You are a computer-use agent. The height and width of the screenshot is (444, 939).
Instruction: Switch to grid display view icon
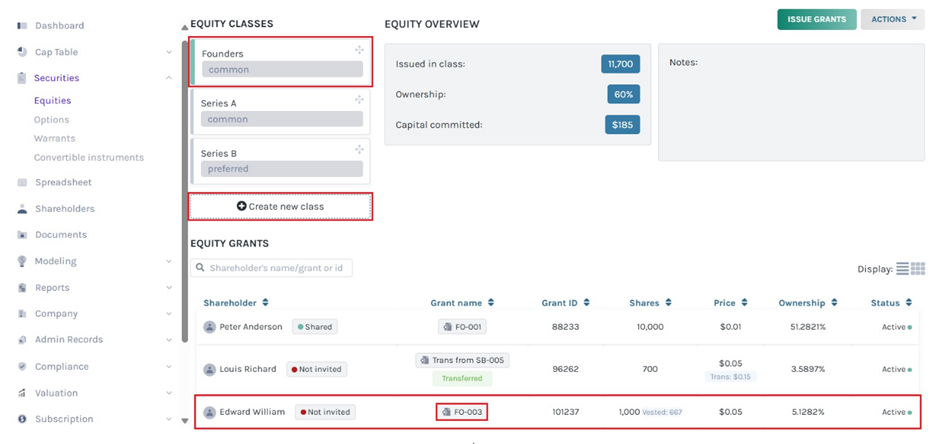pyautogui.click(x=918, y=269)
